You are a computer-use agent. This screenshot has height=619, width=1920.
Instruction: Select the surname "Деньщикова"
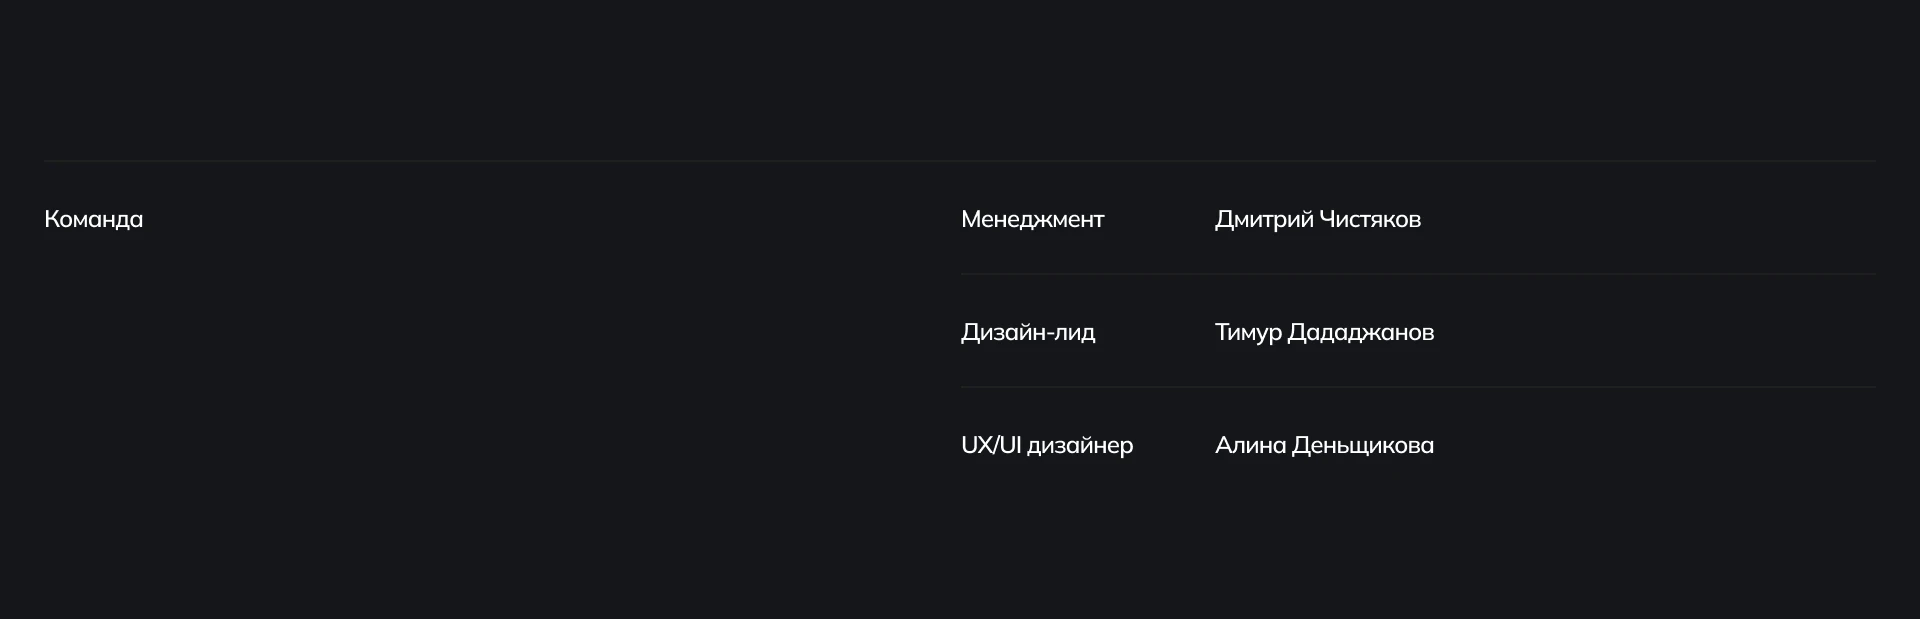click(x=1363, y=445)
